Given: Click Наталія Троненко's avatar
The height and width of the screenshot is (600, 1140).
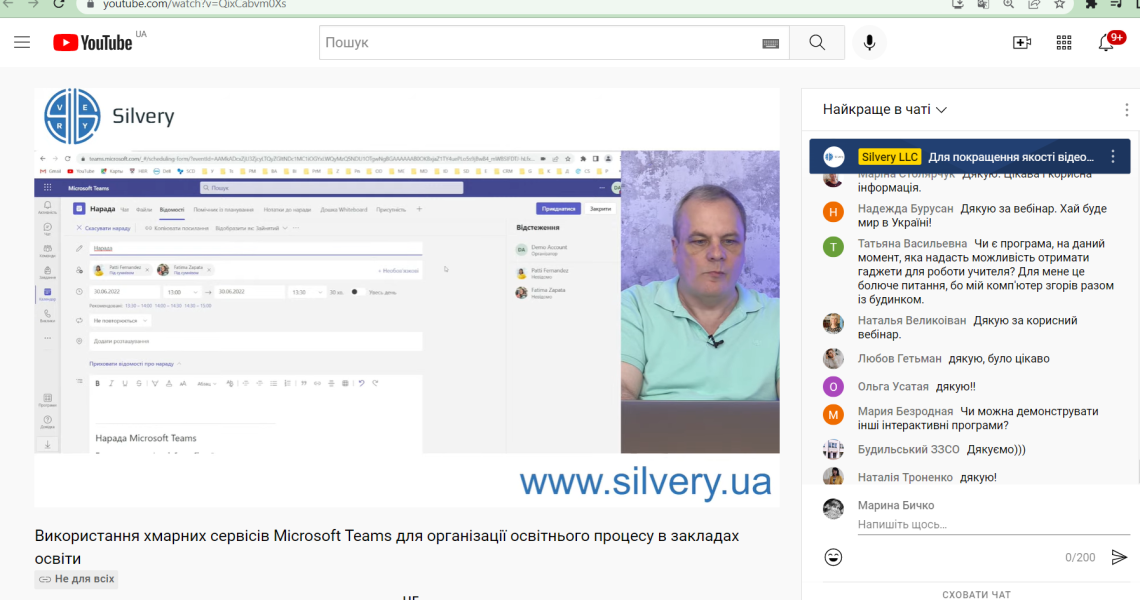Looking at the screenshot, I should 833,476.
